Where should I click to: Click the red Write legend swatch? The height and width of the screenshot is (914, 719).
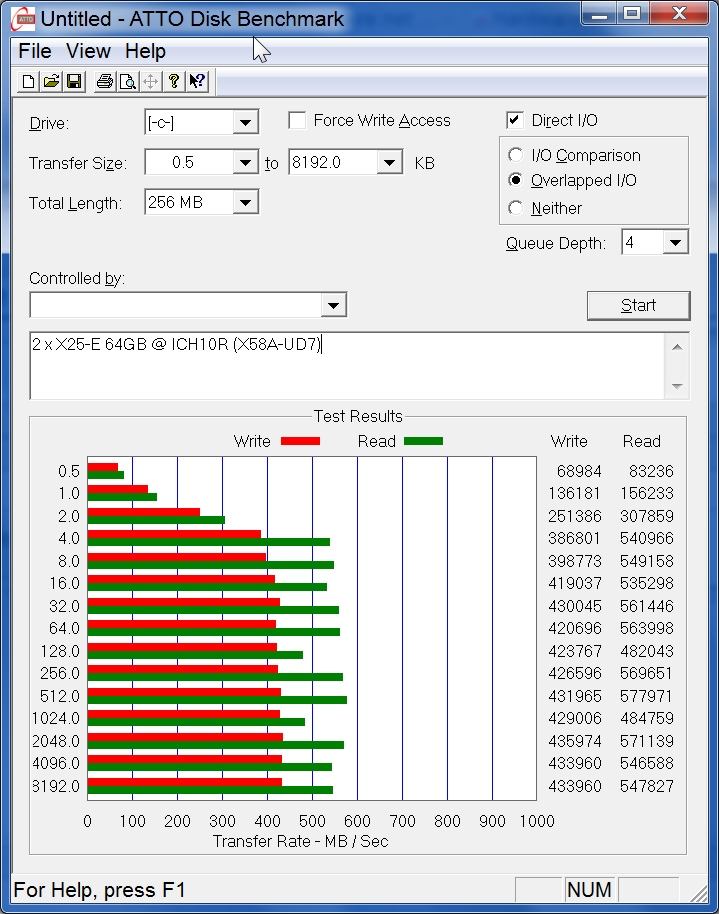click(300, 441)
